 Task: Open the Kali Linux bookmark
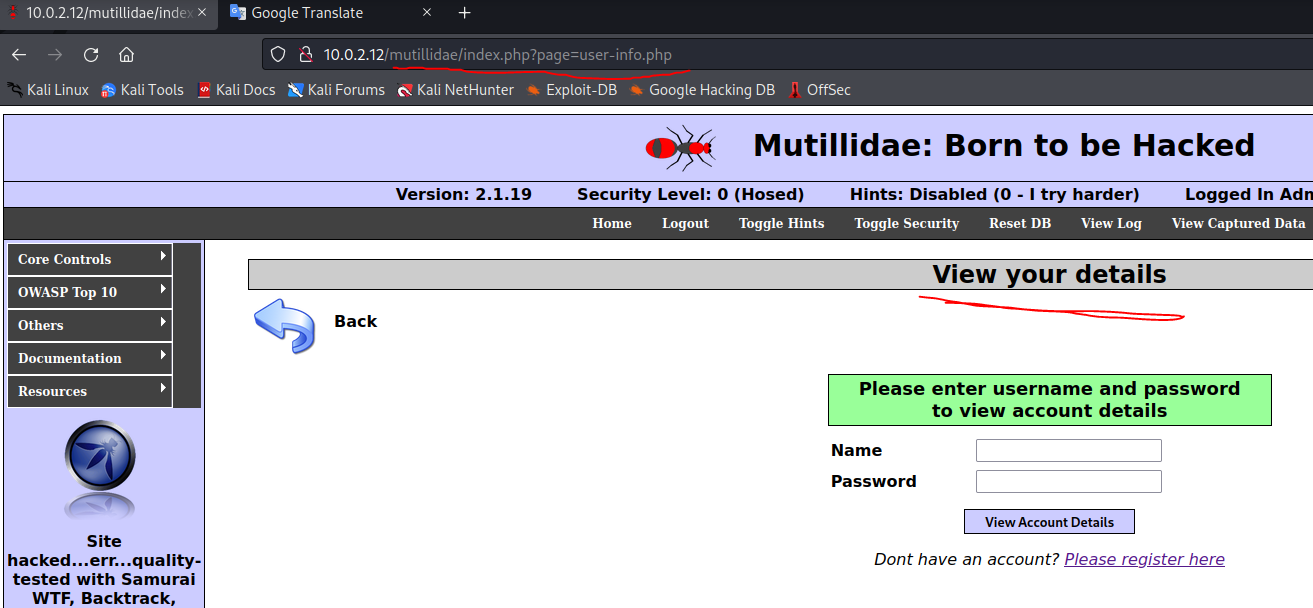coord(48,90)
